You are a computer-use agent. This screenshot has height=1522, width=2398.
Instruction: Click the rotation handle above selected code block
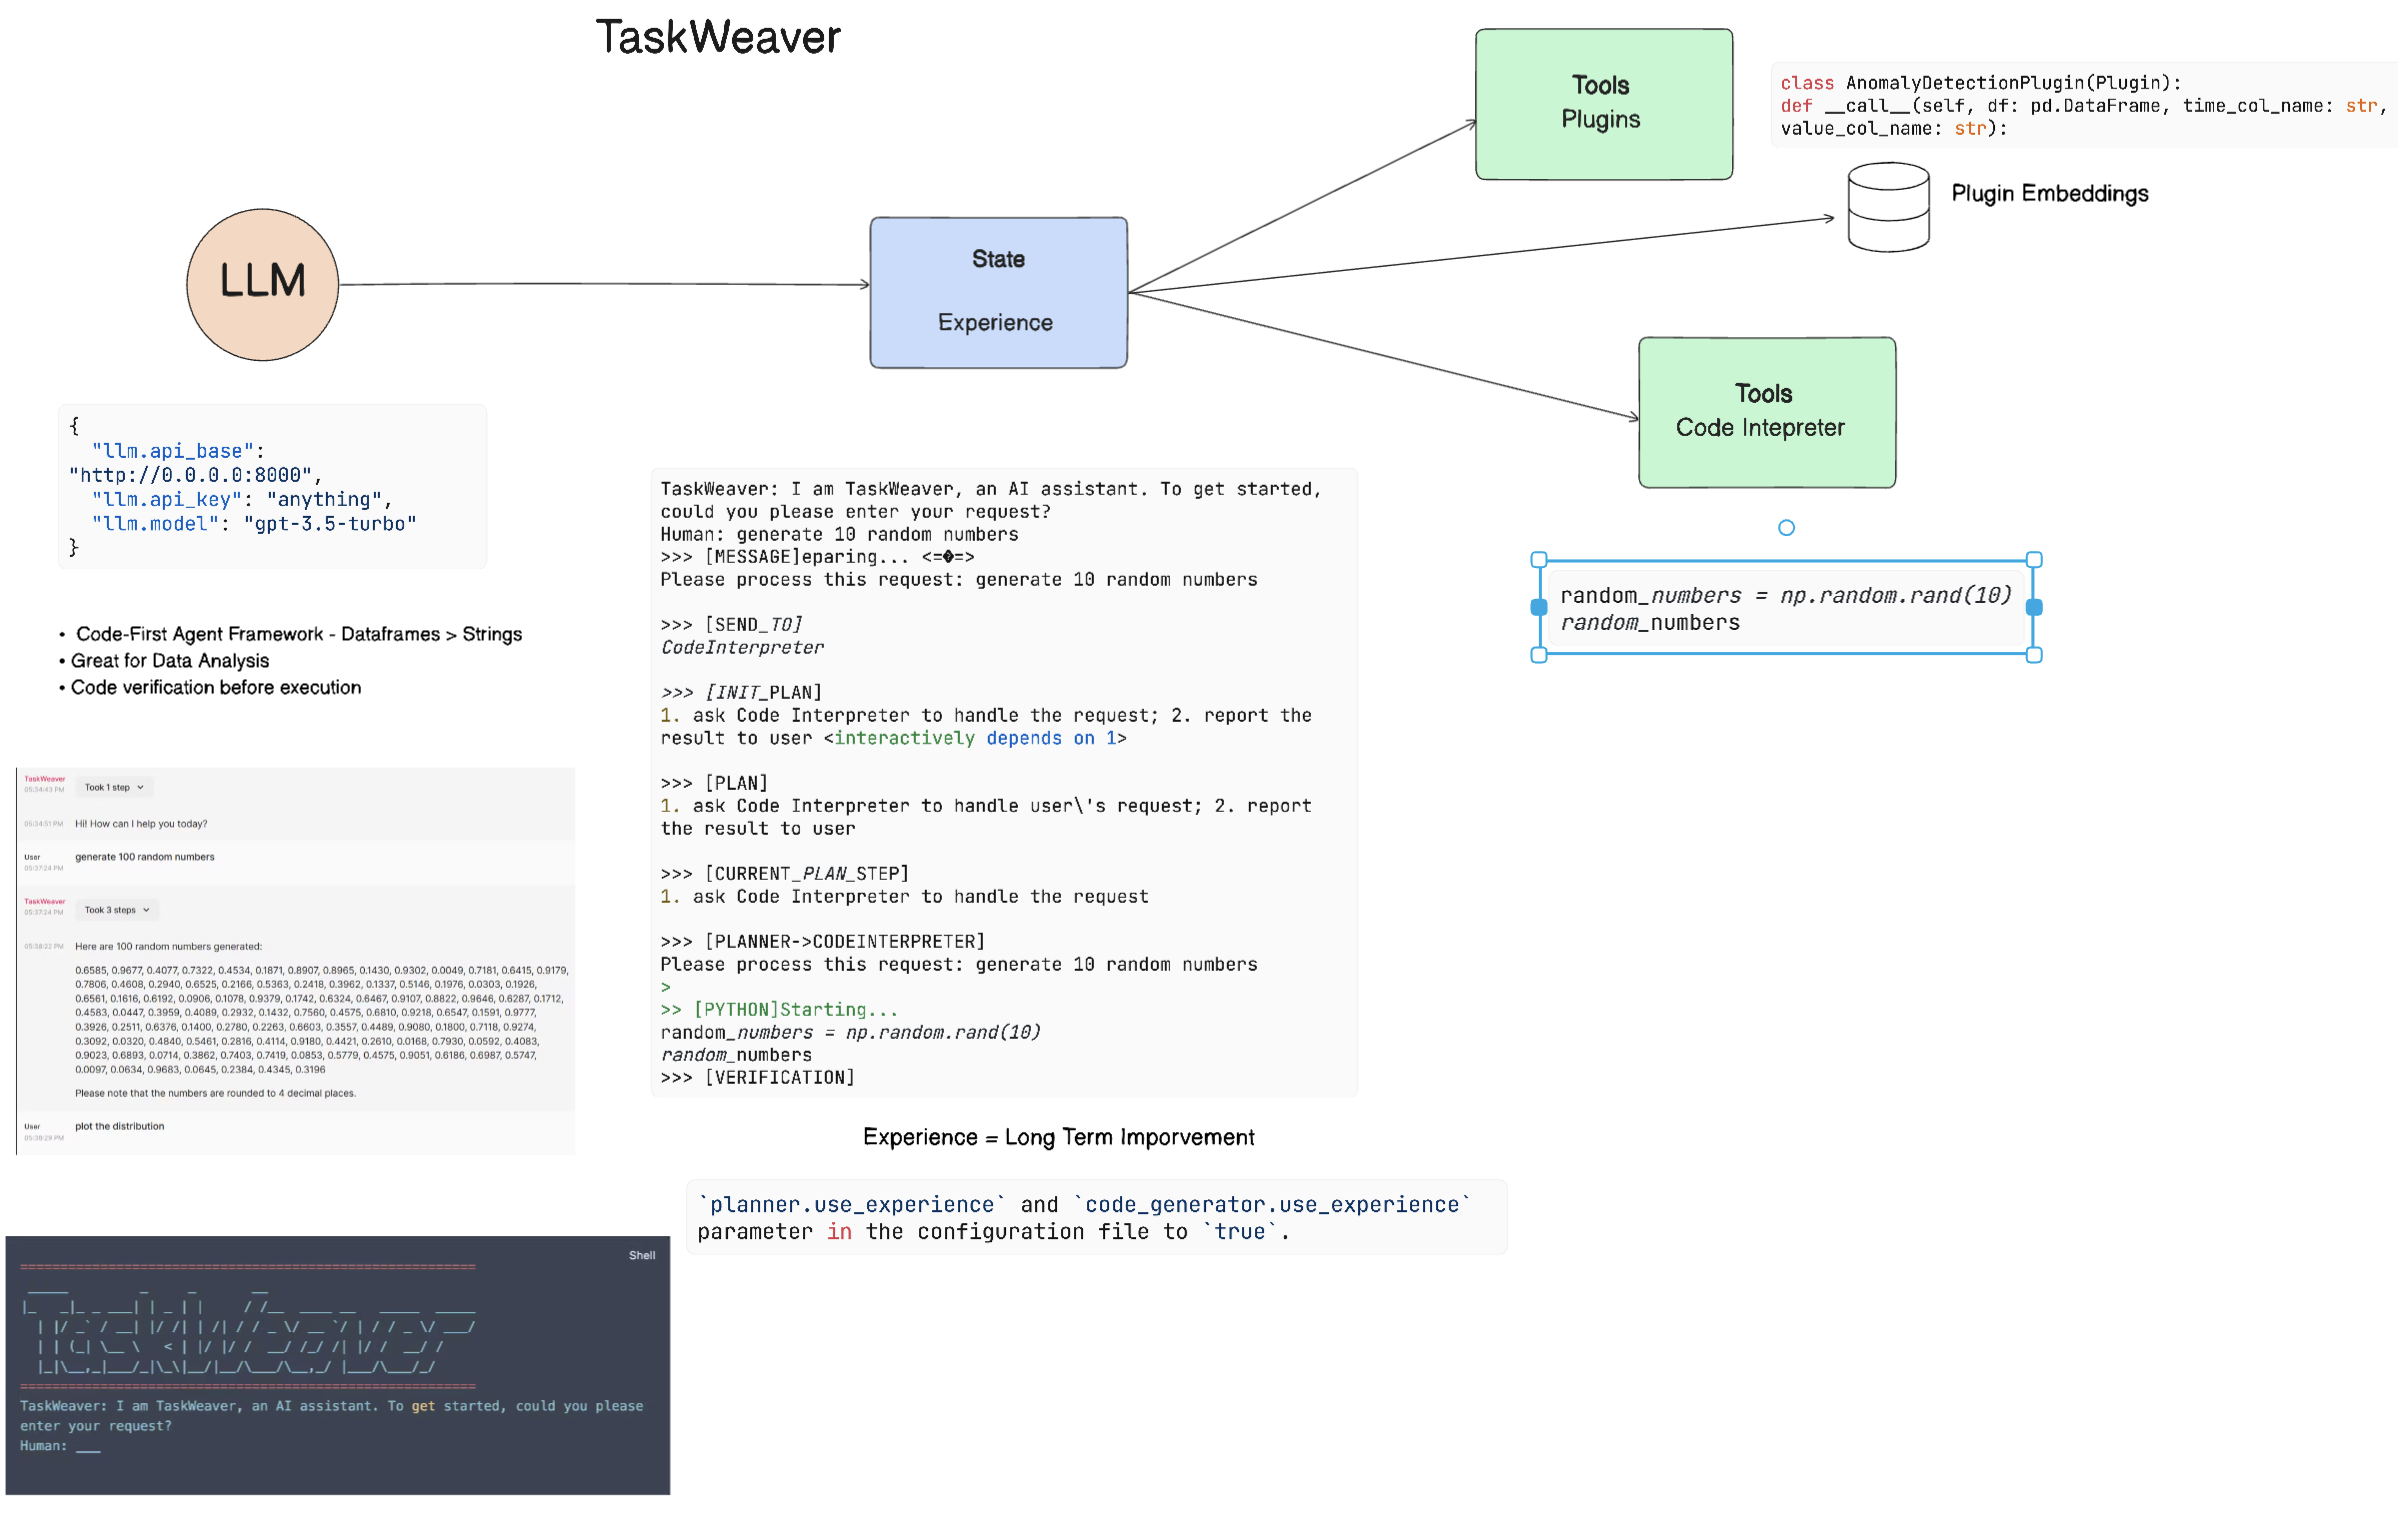[x=1786, y=528]
